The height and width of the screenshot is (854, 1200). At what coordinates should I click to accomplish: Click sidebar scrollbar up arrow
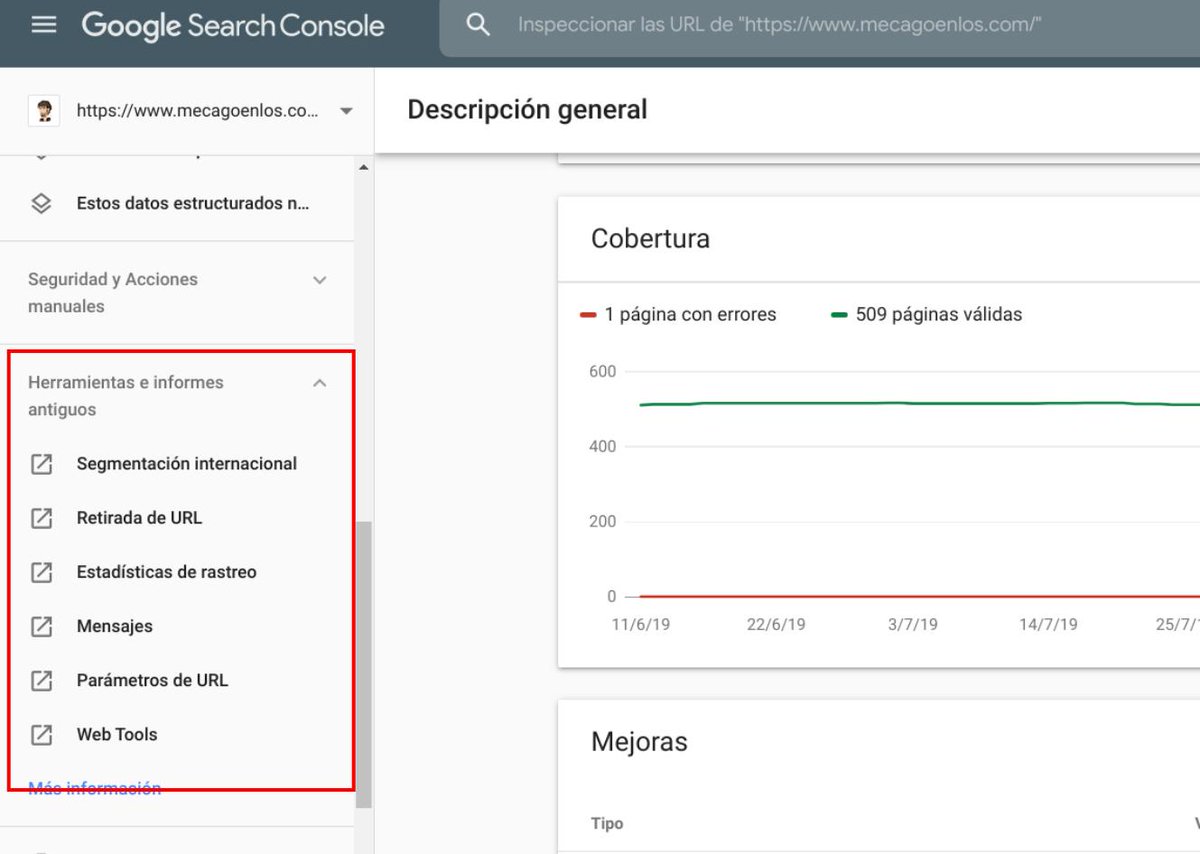(x=364, y=167)
